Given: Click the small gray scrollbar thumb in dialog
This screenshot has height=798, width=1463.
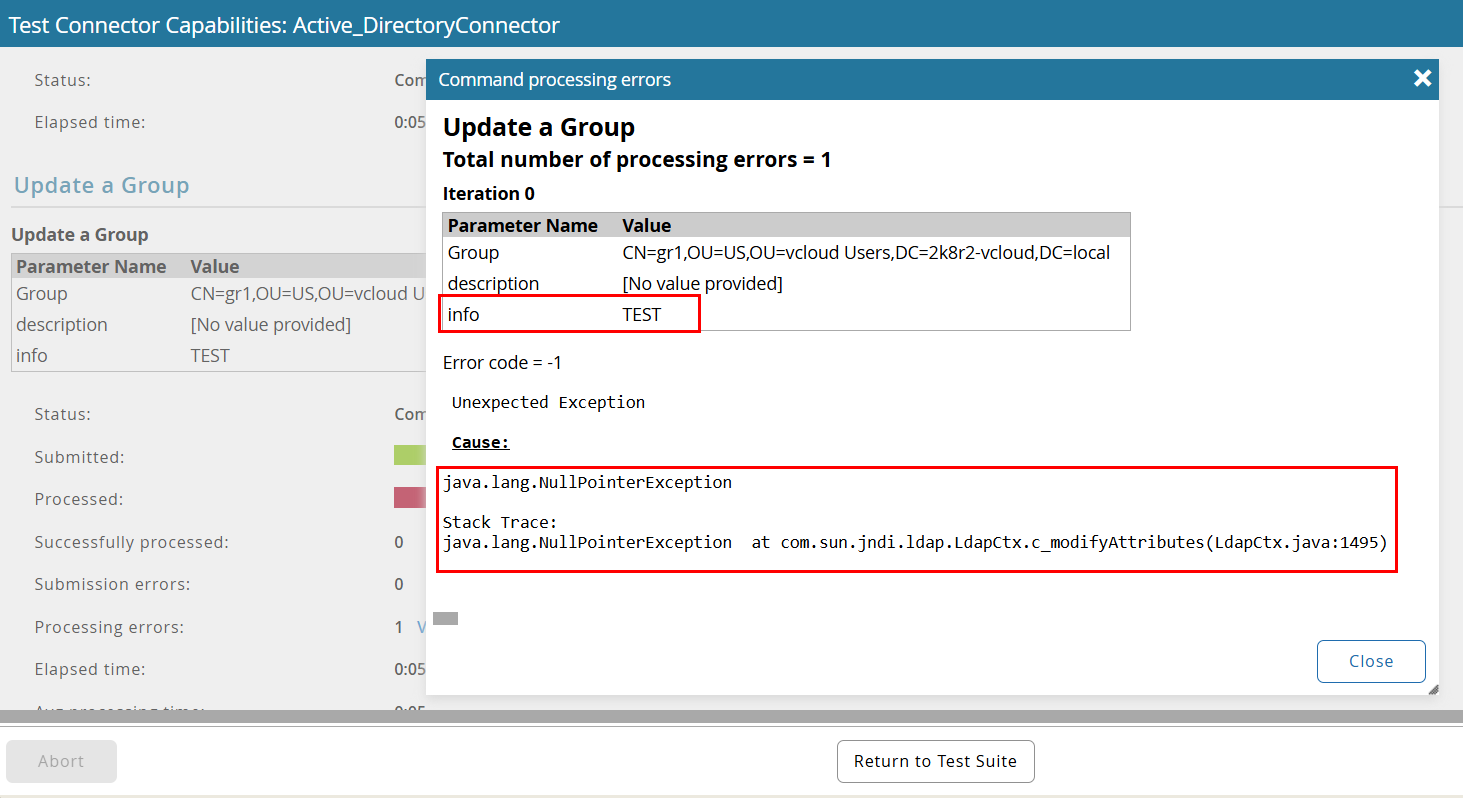Looking at the screenshot, I should tap(445, 619).
